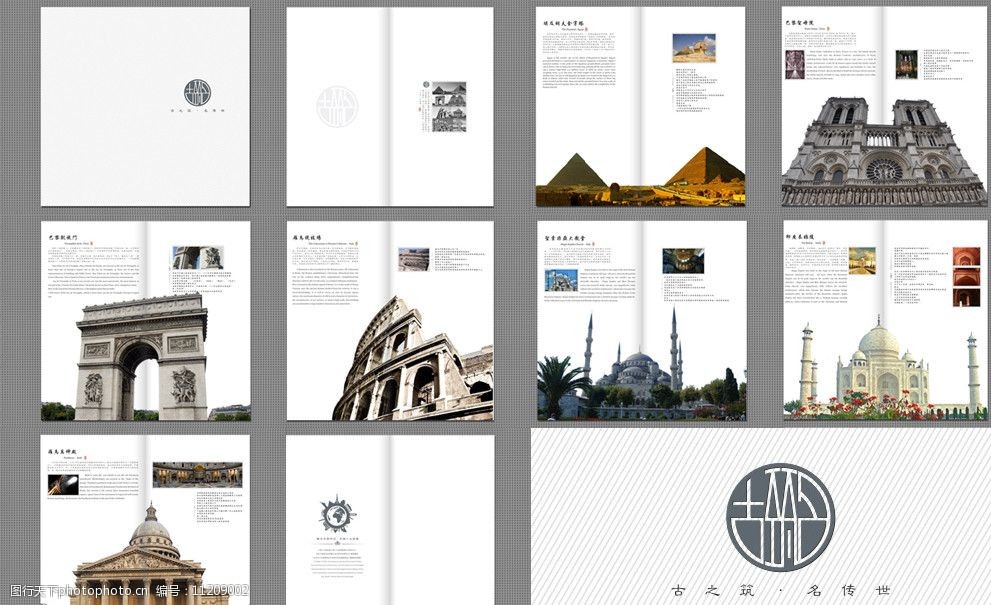Select the large Arc de Triomphe image
Screen dimensions: 991x605
coord(143,356)
